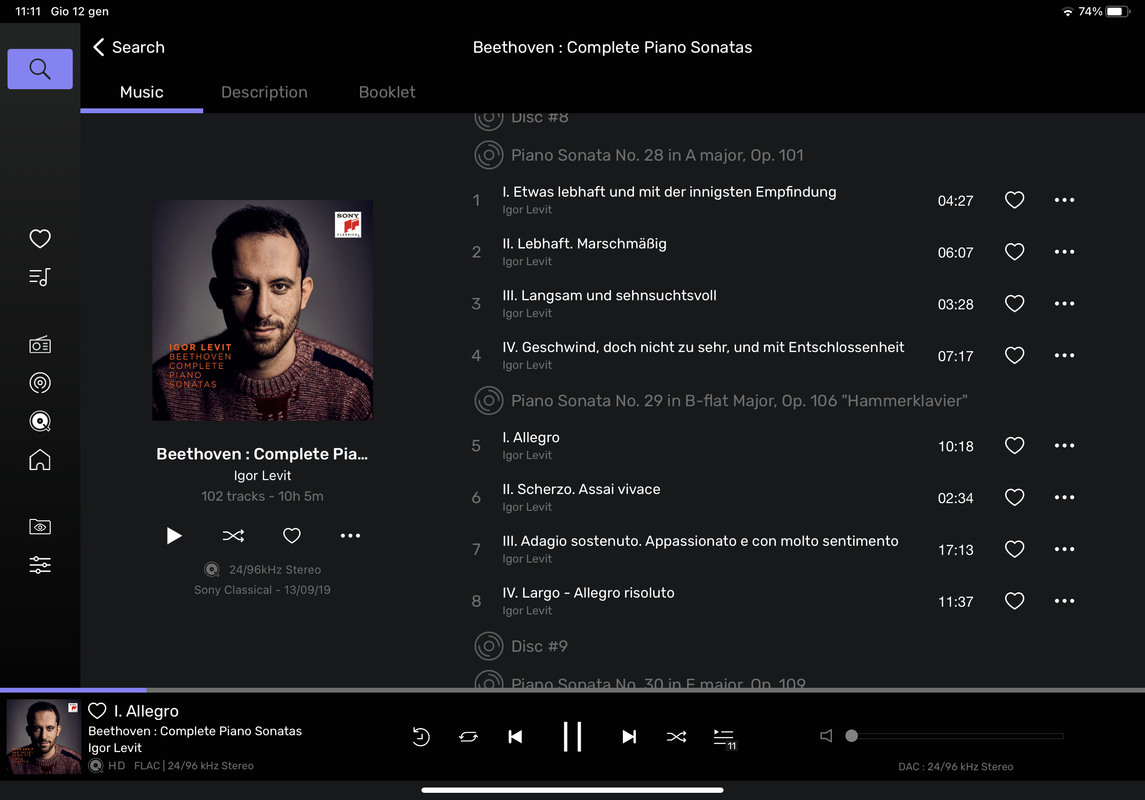Toggle repeat mode in the player

[x=469, y=736]
